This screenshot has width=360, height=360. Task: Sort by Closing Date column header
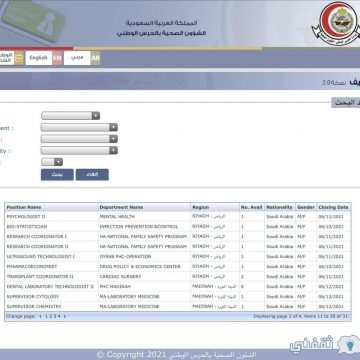(333, 207)
